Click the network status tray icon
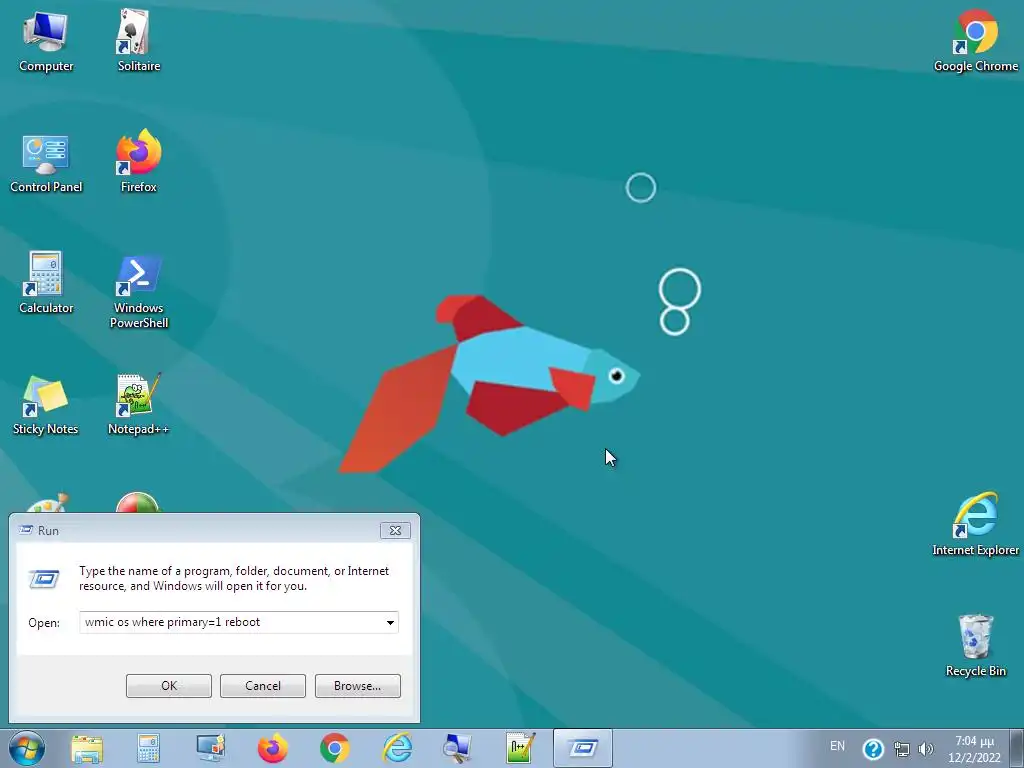This screenshot has width=1024, height=768. tap(902, 749)
